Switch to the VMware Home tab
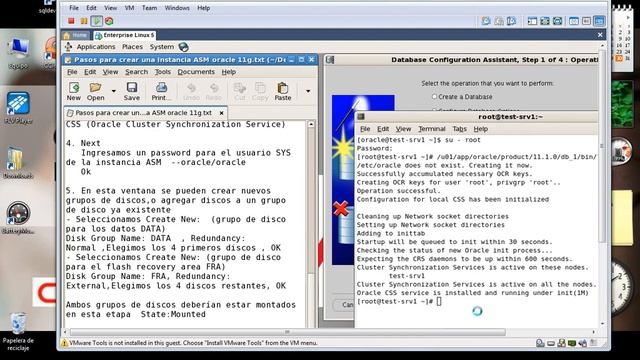The height and width of the screenshot is (360, 640). pos(76,35)
